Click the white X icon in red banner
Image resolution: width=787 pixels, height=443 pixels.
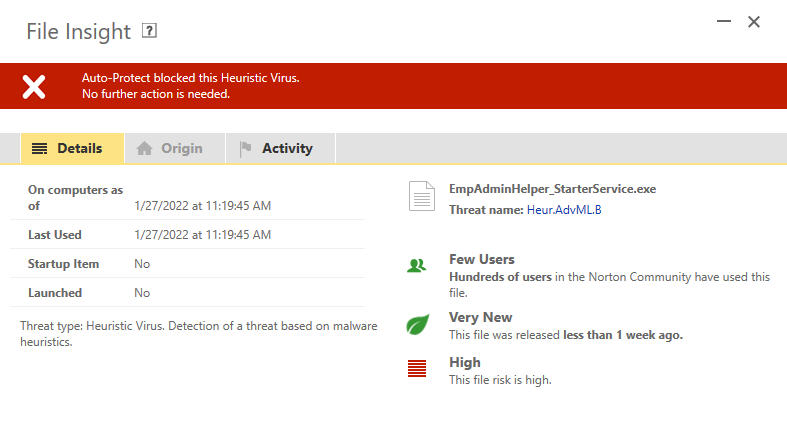tap(34, 86)
